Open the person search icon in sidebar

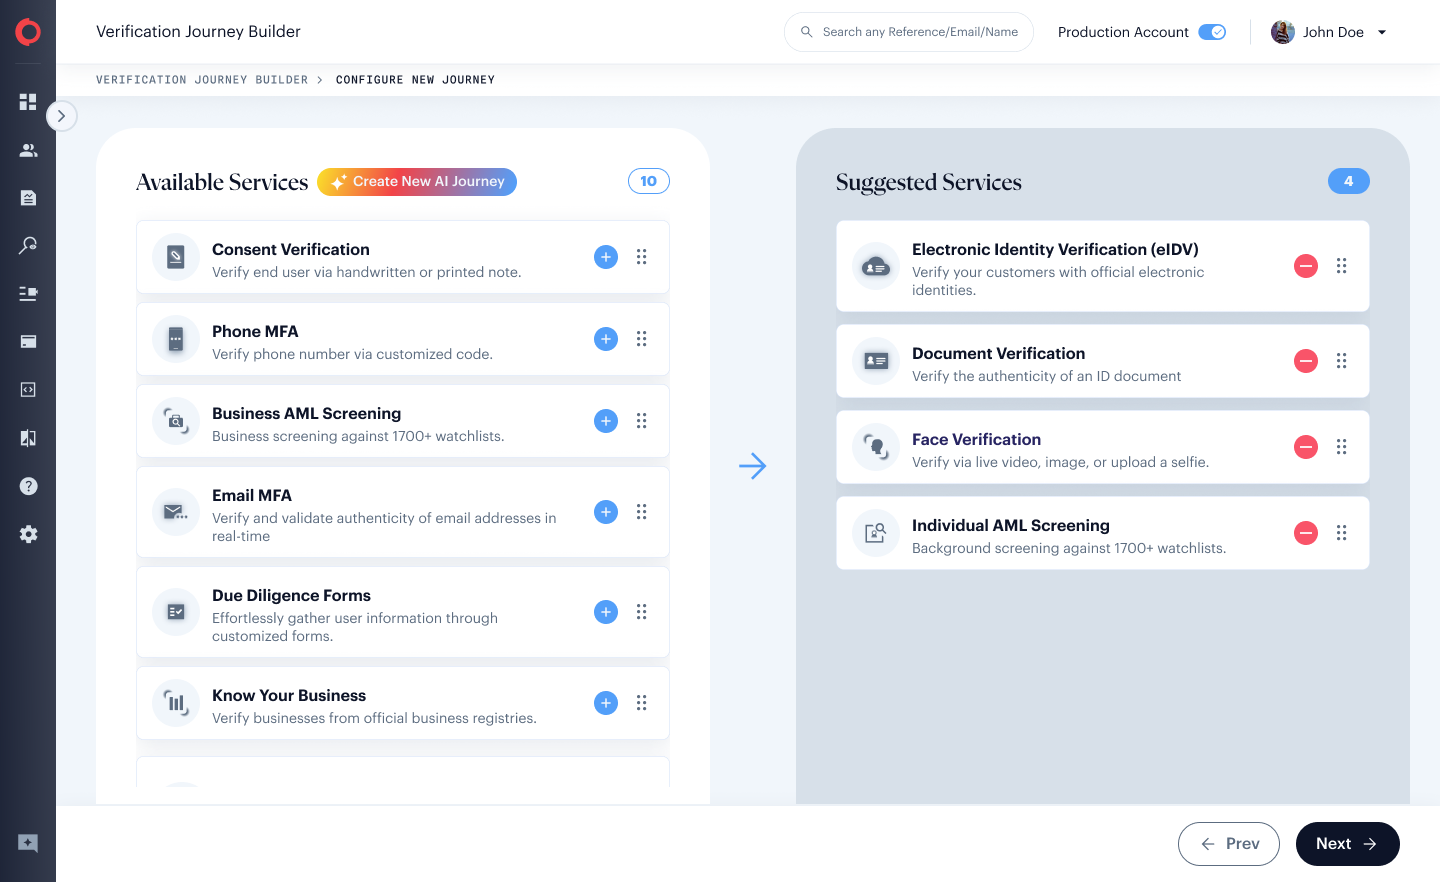tap(28, 245)
